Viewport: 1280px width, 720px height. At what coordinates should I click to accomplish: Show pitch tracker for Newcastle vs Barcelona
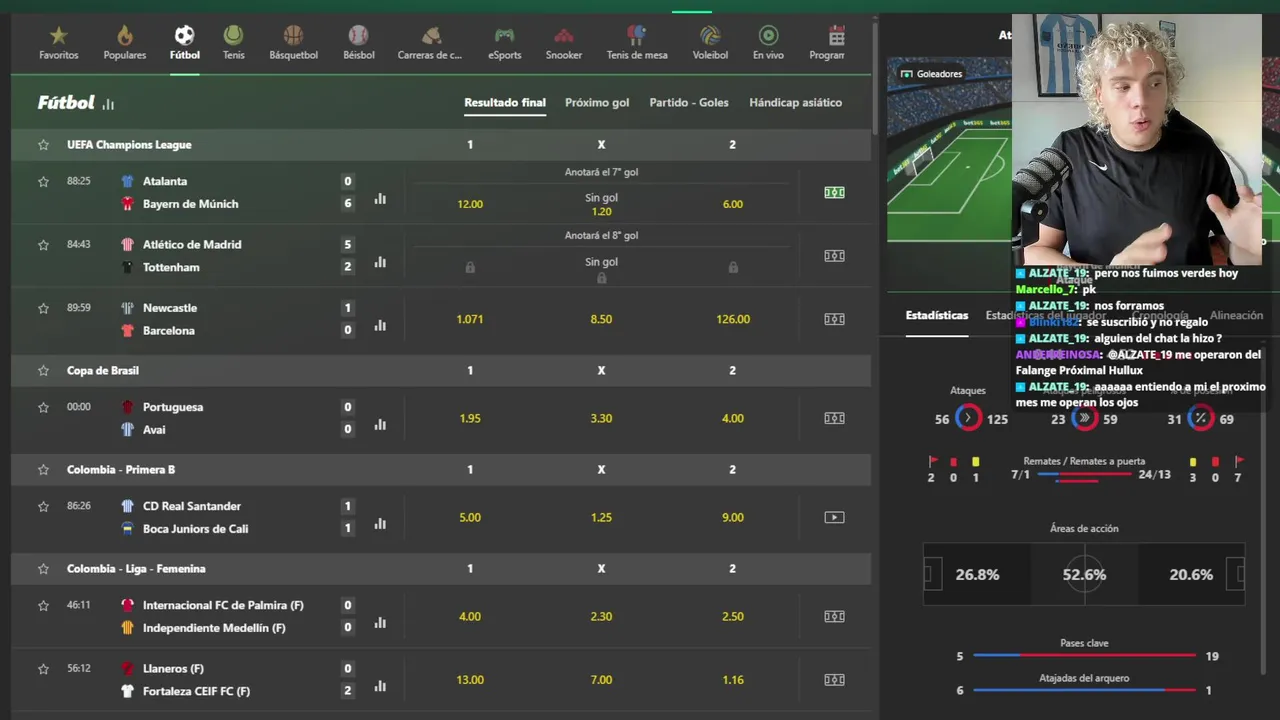834,319
